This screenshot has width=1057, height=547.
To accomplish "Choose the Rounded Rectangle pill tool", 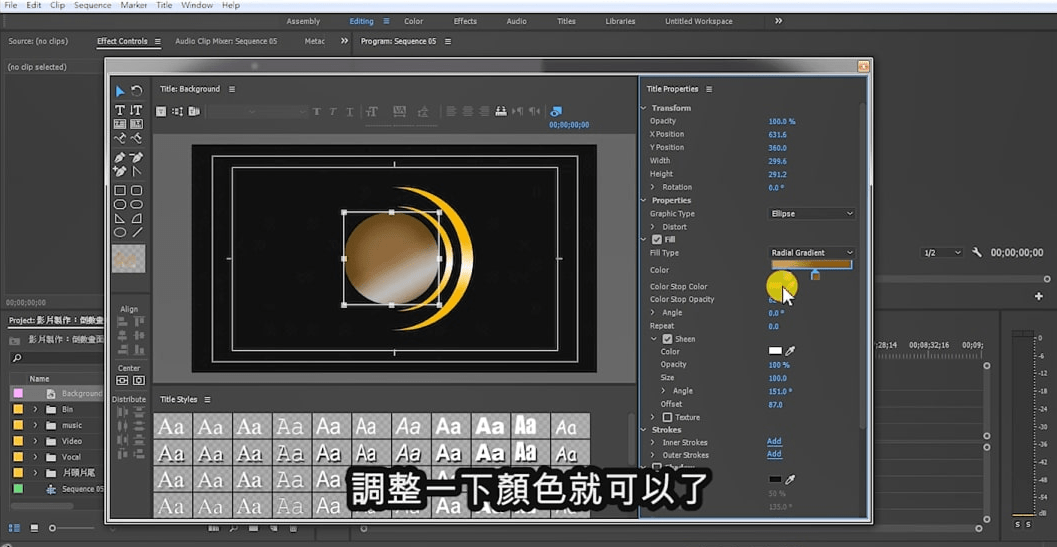I will coord(136,204).
